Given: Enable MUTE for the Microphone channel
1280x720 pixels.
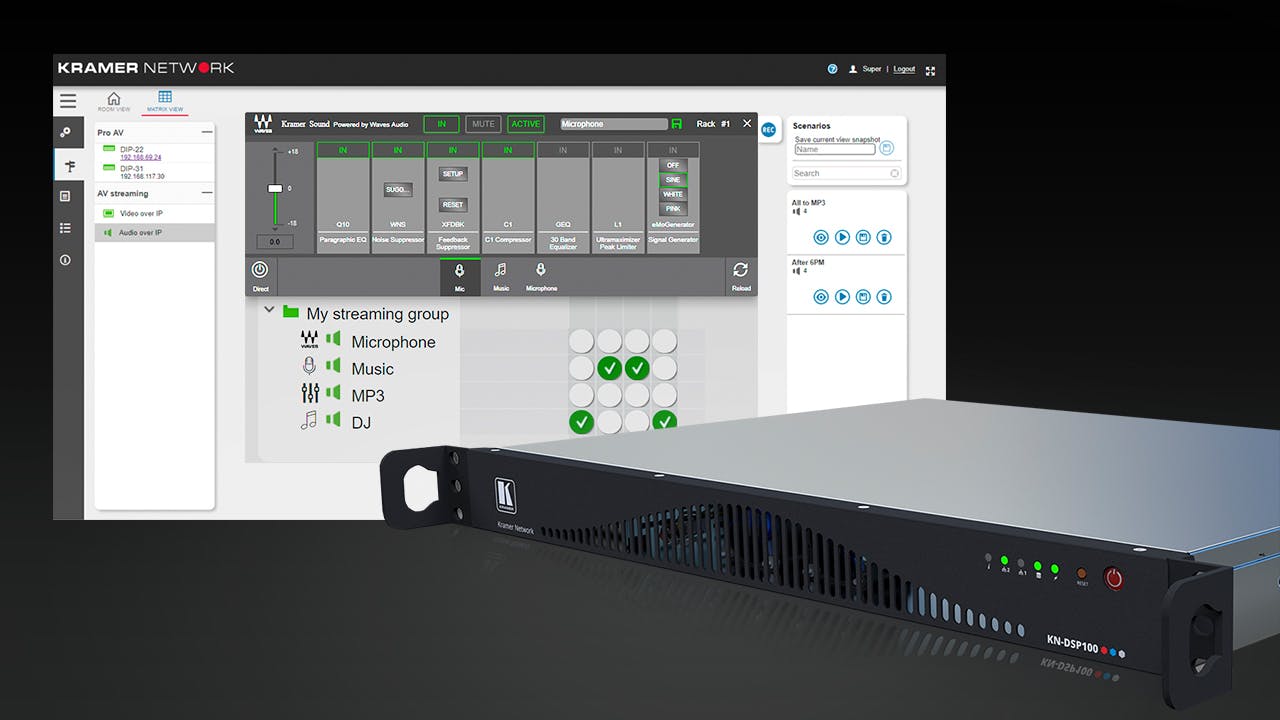Looking at the screenshot, I should (x=483, y=124).
